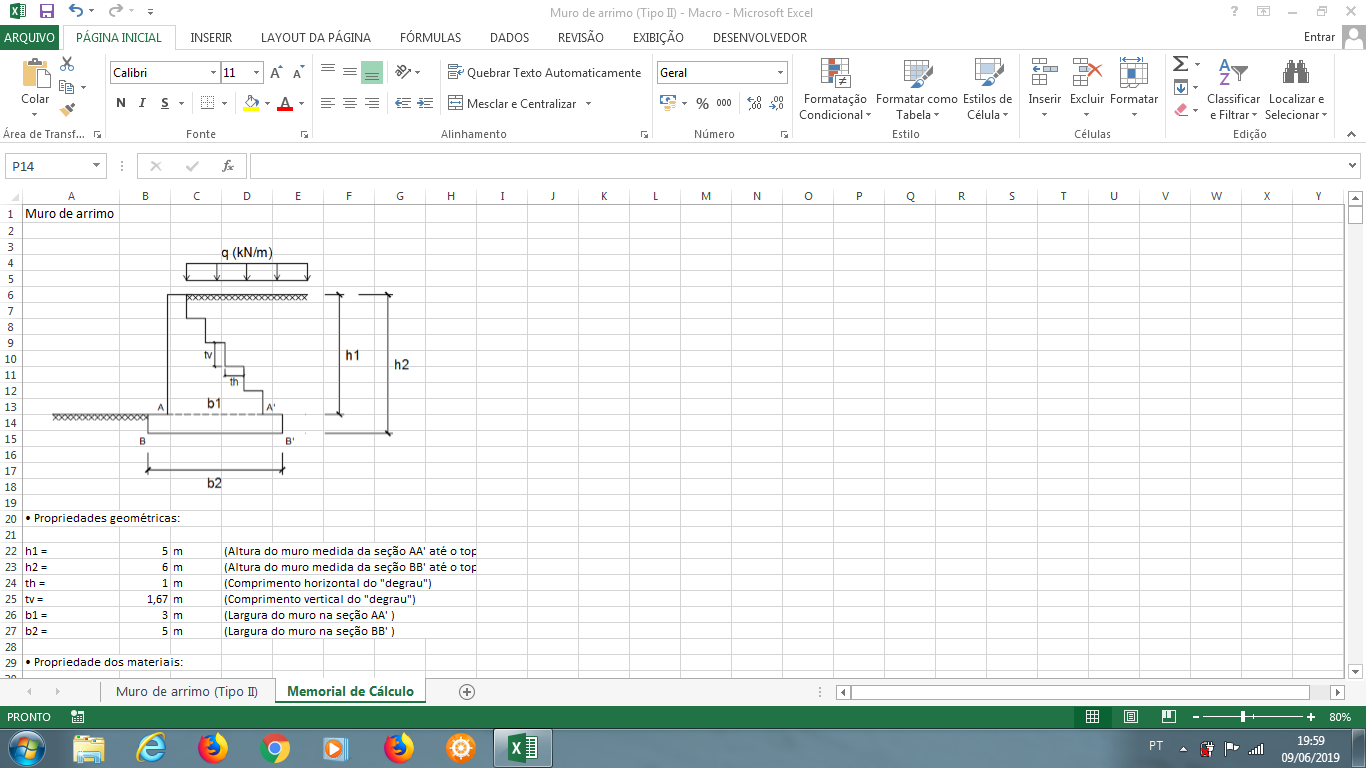Align cell text to the left
This screenshot has width=1366, height=768.
pyautogui.click(x=328, y=103)
